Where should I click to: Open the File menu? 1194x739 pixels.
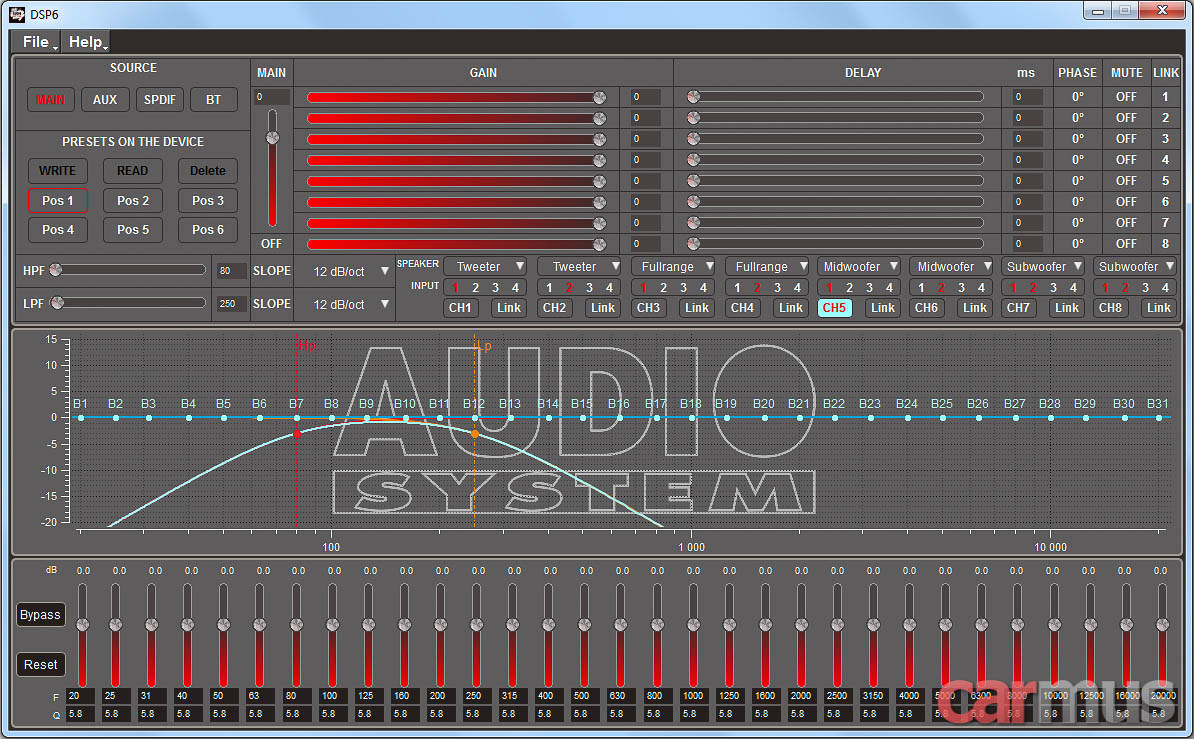35,42
